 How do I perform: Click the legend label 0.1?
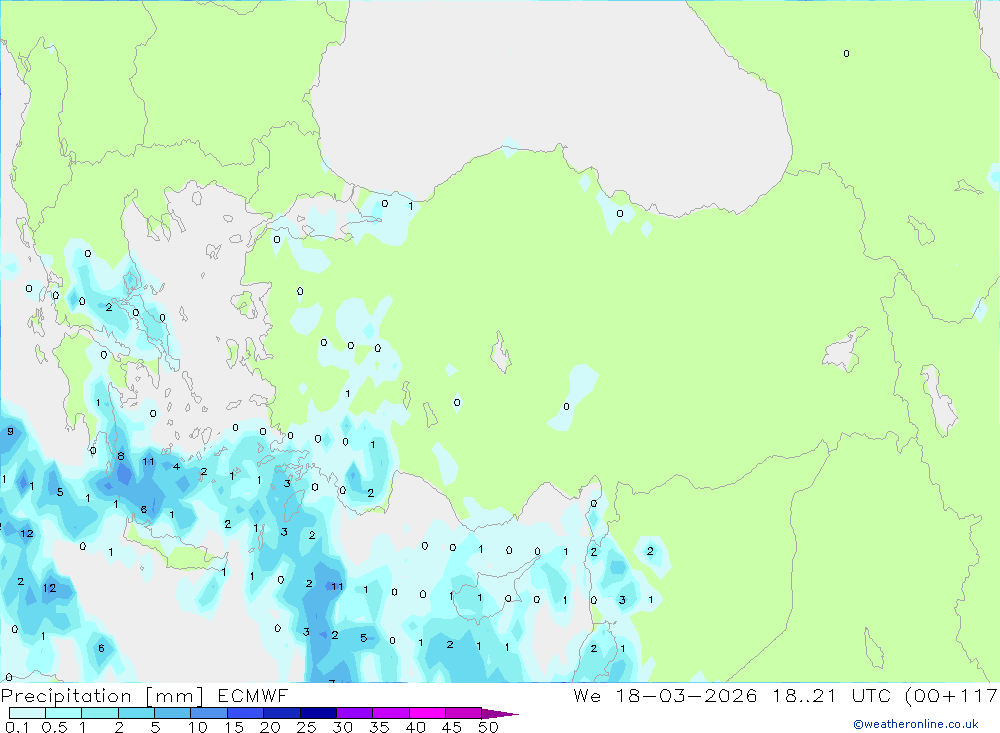[x=17, y=727]
